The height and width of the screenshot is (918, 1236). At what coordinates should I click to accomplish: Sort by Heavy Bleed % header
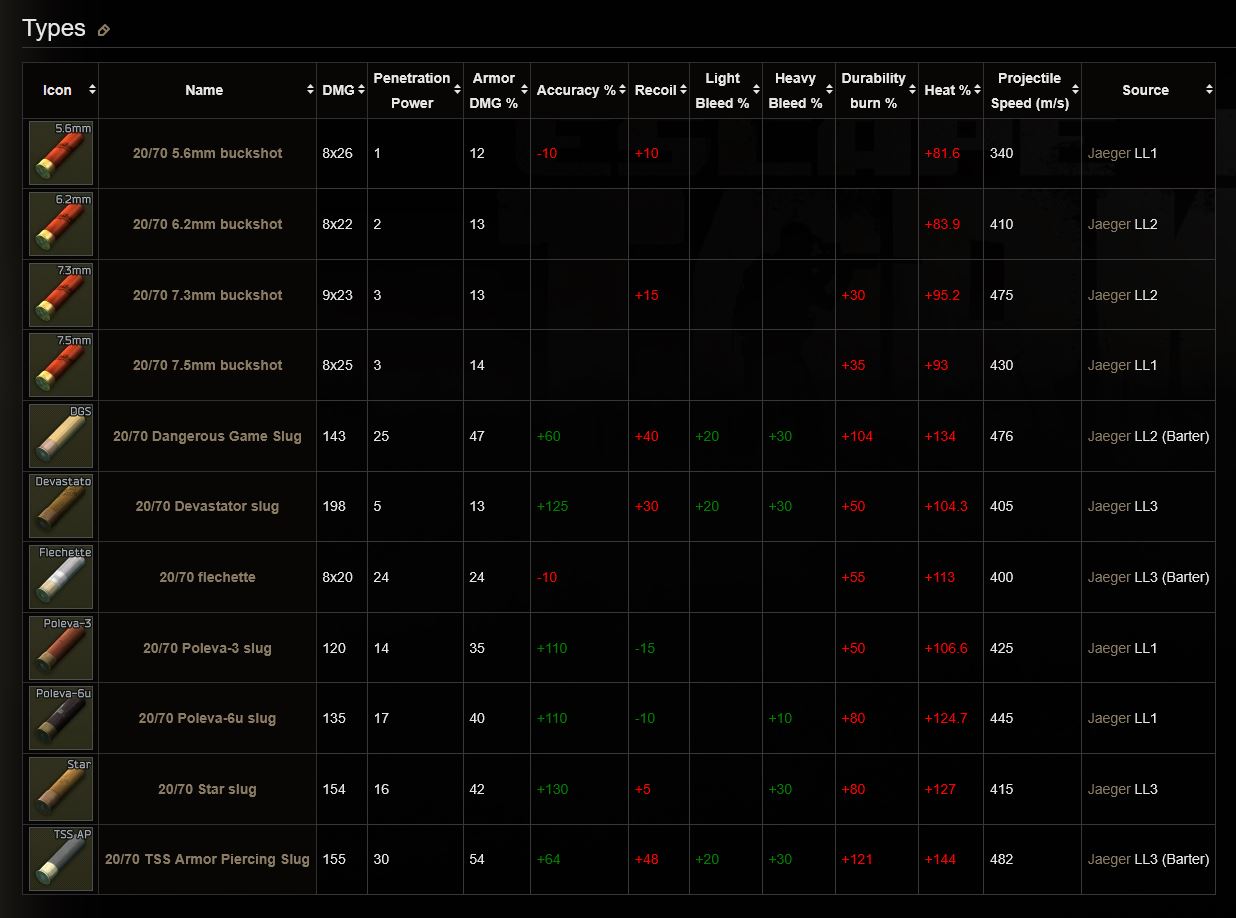click(799, 90)
